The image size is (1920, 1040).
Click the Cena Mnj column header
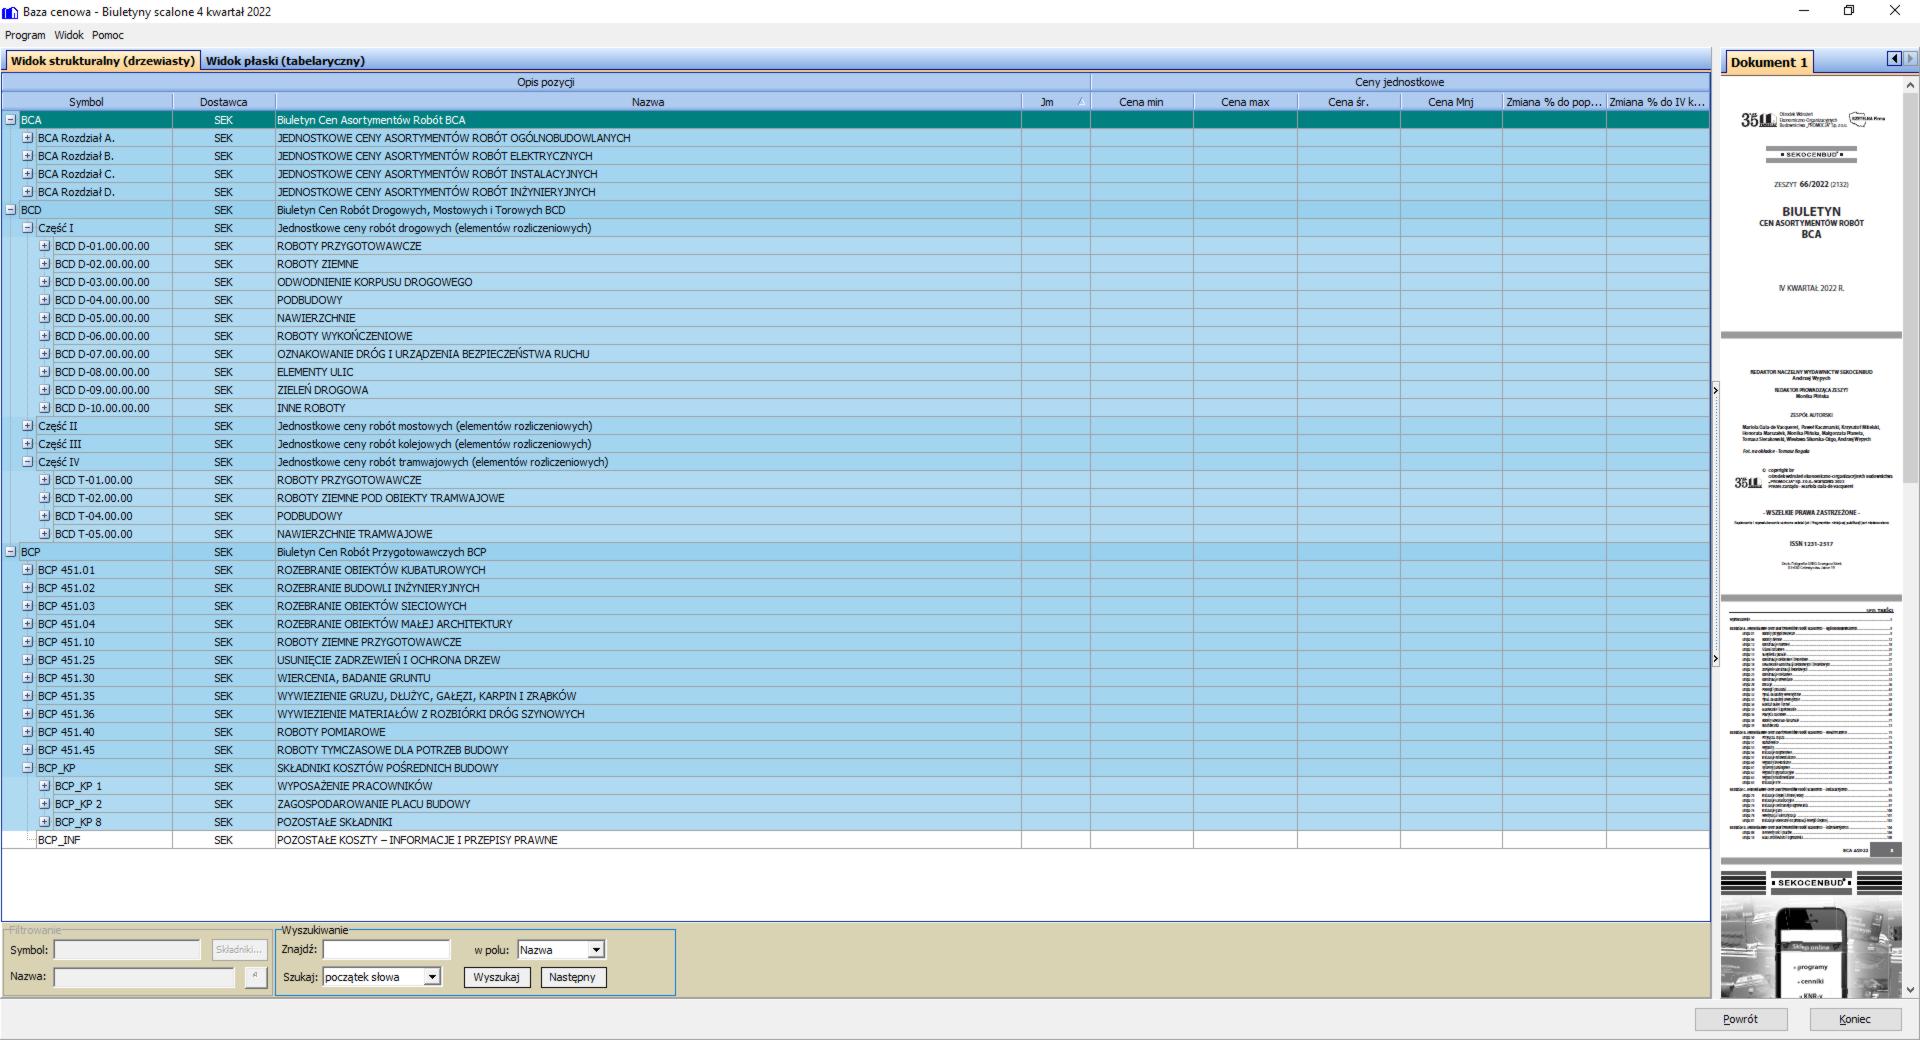(x=1451, y=102)
